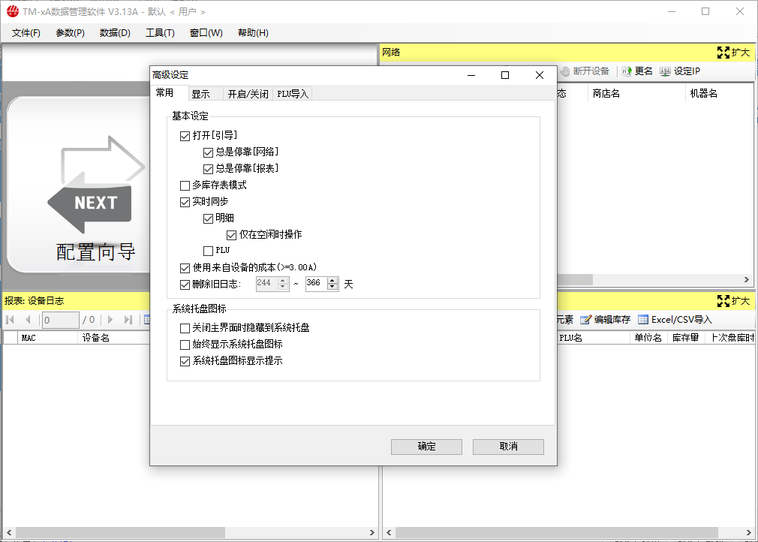Click the Set IP (设定IP) toolbar icon
This screenshot has height=542, width=758.
(x=665, y=71)
